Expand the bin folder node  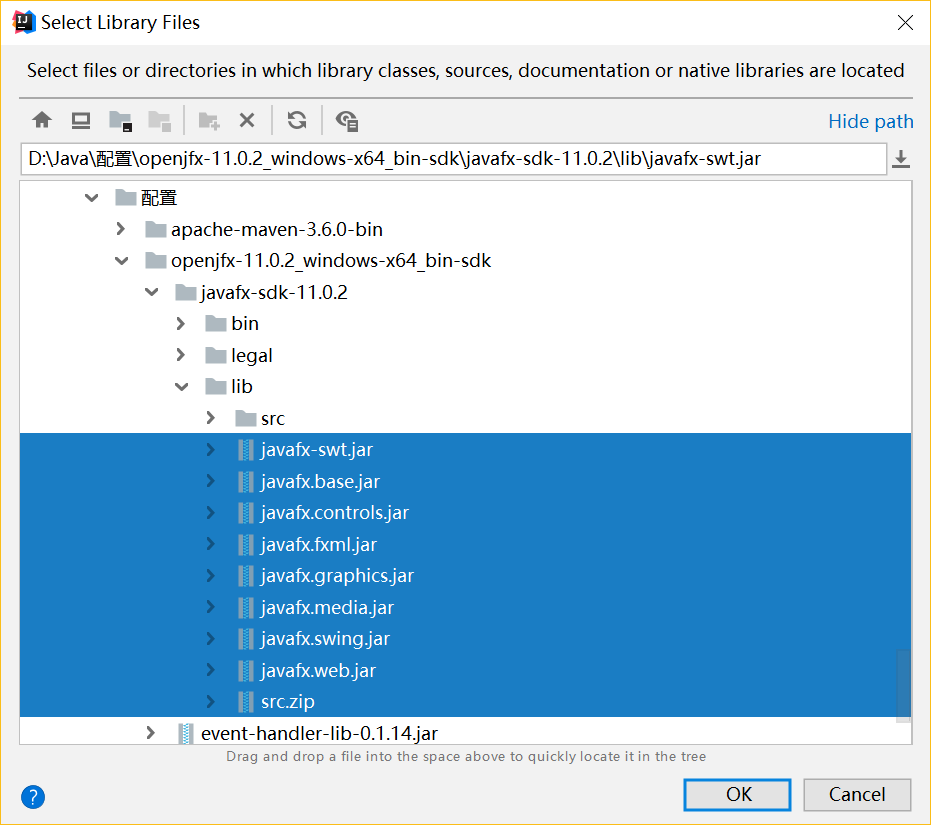point(181,323)
